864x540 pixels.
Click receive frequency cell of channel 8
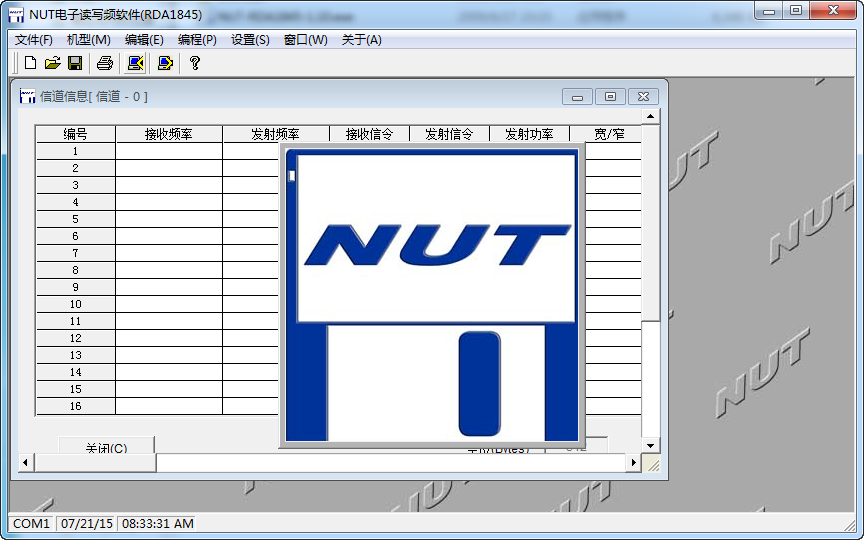[169, 270]
